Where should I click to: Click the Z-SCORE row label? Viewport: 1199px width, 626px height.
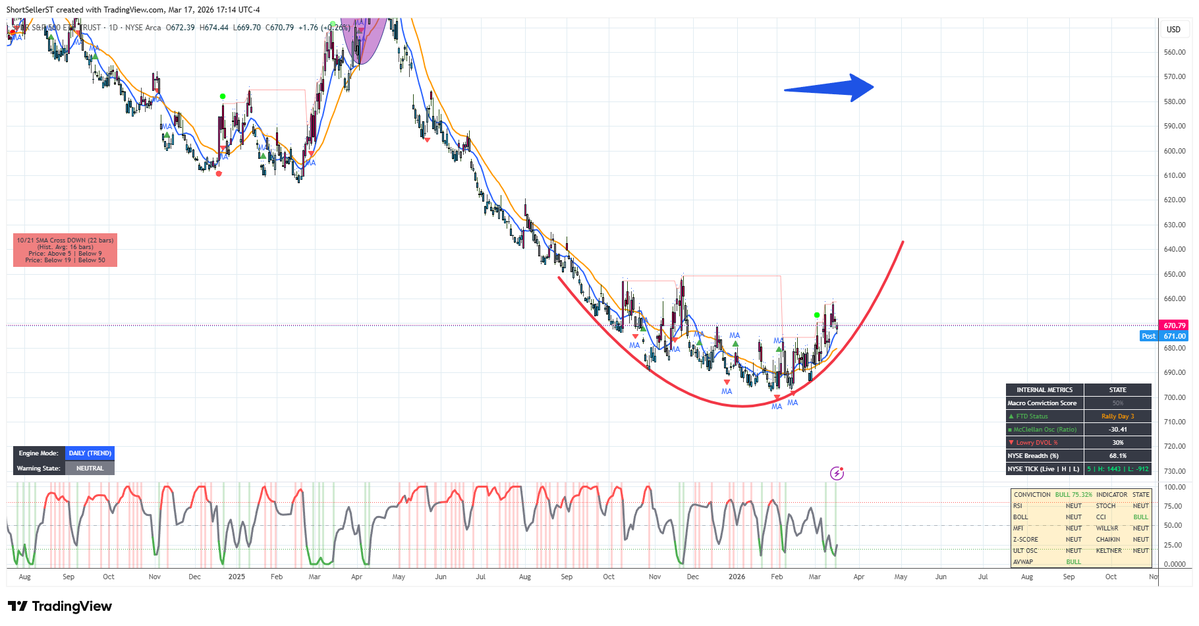coord(1025,539)
